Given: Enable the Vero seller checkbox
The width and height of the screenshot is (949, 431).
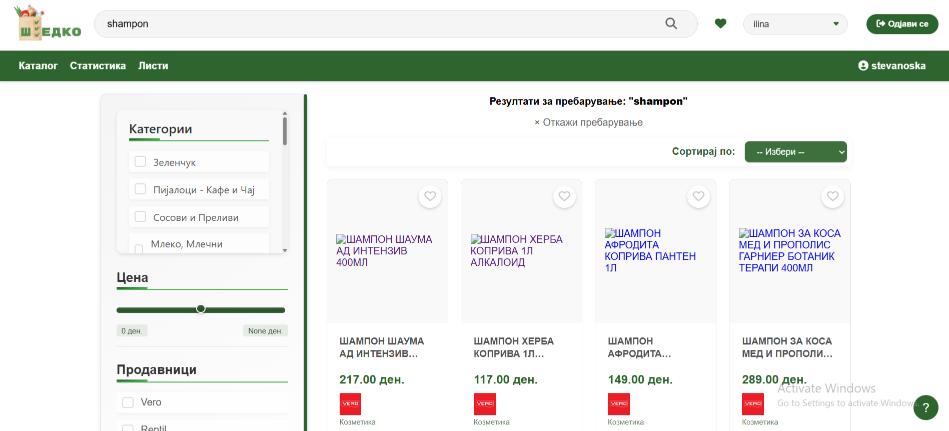Looking at the screenshot, I should [x=128, y=402].
